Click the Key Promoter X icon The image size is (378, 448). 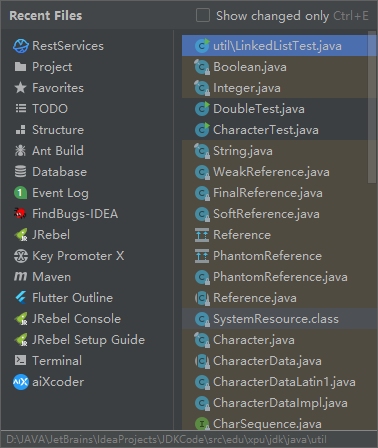point(21,256)
